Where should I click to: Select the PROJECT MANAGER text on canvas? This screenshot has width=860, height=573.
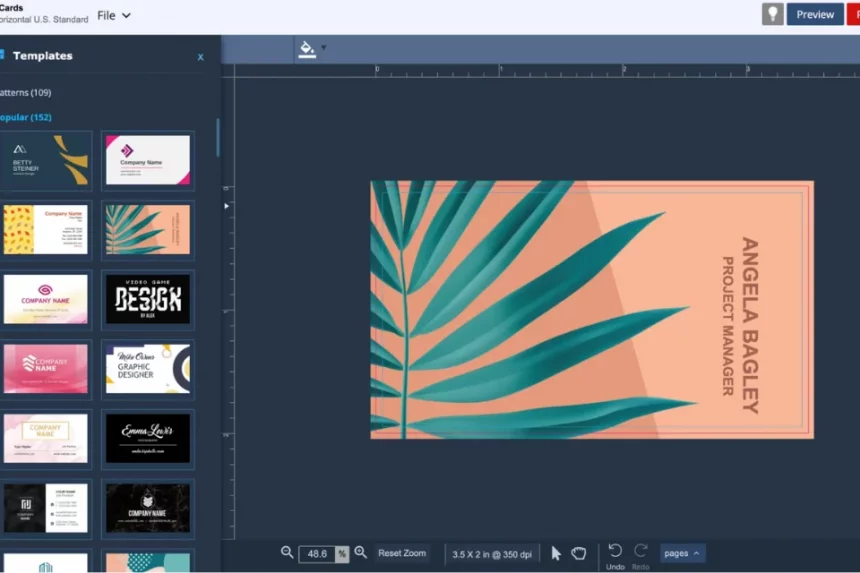point(727,326)
